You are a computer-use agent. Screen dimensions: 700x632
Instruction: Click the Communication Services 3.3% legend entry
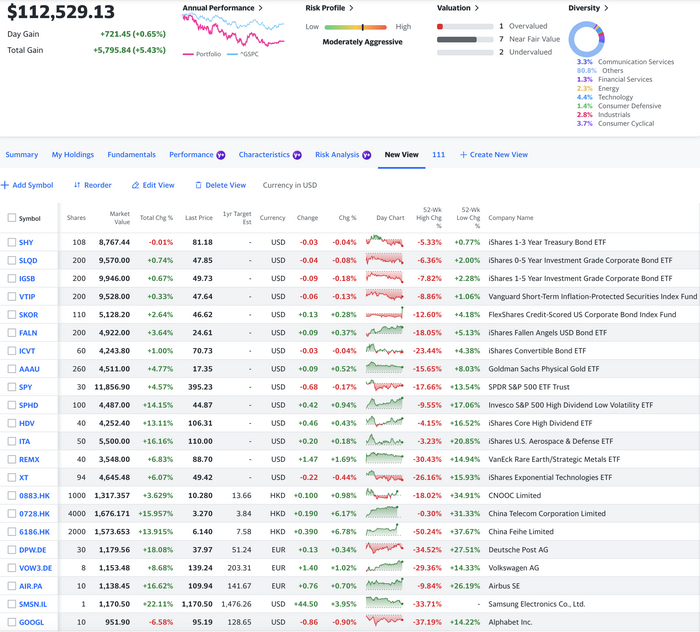pyautogui.click(x=625, y=62)
